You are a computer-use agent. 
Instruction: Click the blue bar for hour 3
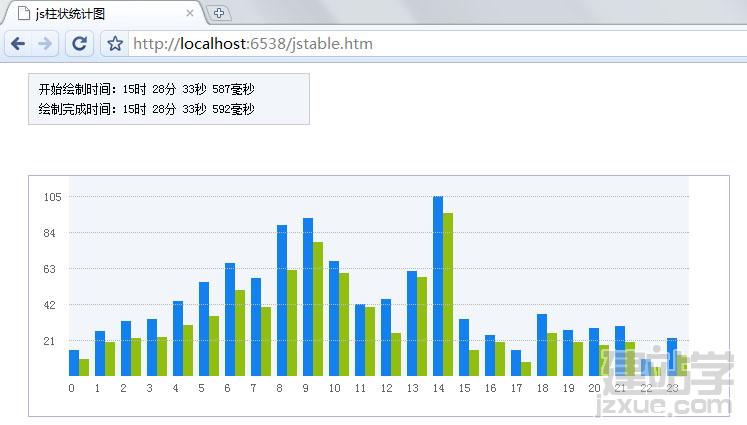click(x=152, y=347)
